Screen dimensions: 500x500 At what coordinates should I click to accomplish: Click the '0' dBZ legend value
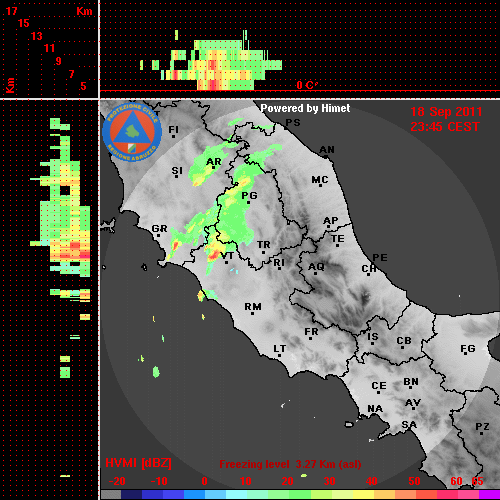click(204, 481)
